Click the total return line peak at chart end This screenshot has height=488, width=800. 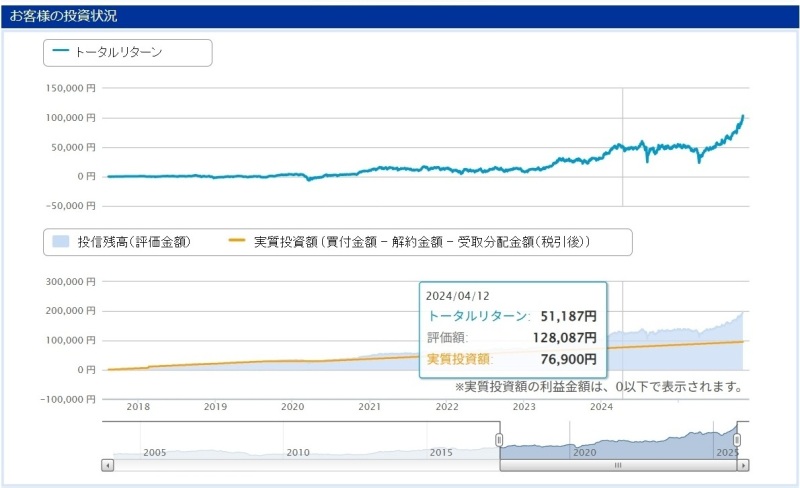point(743,116)
